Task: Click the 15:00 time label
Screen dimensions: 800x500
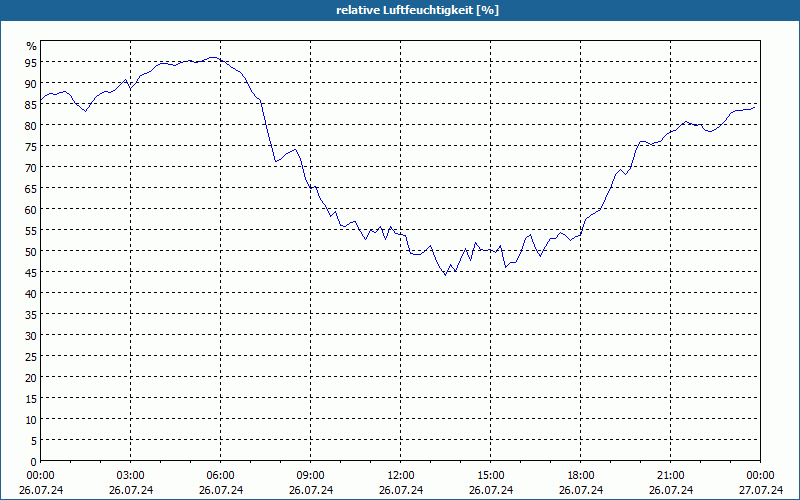Action: tap(491, 476)
